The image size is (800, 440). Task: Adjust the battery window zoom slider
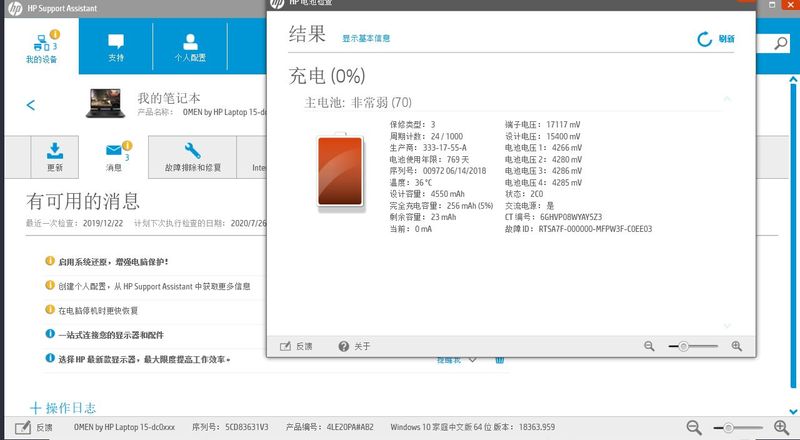(x=684, y=346)
